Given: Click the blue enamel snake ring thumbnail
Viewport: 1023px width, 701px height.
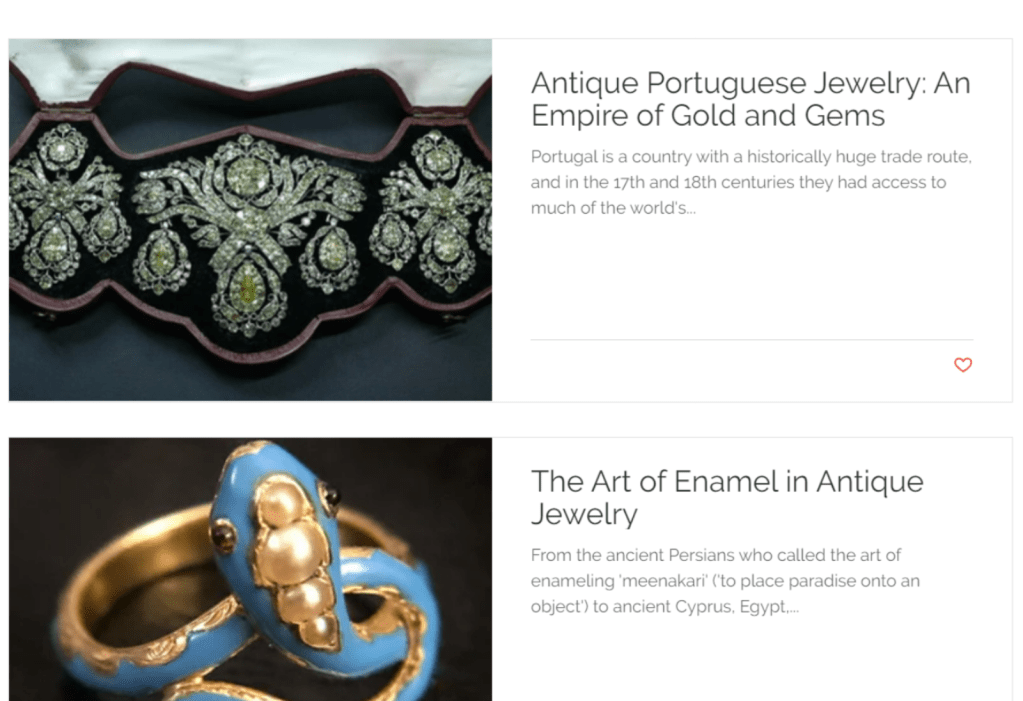Looking at the screenshot, I should click(x=251, y=569).
